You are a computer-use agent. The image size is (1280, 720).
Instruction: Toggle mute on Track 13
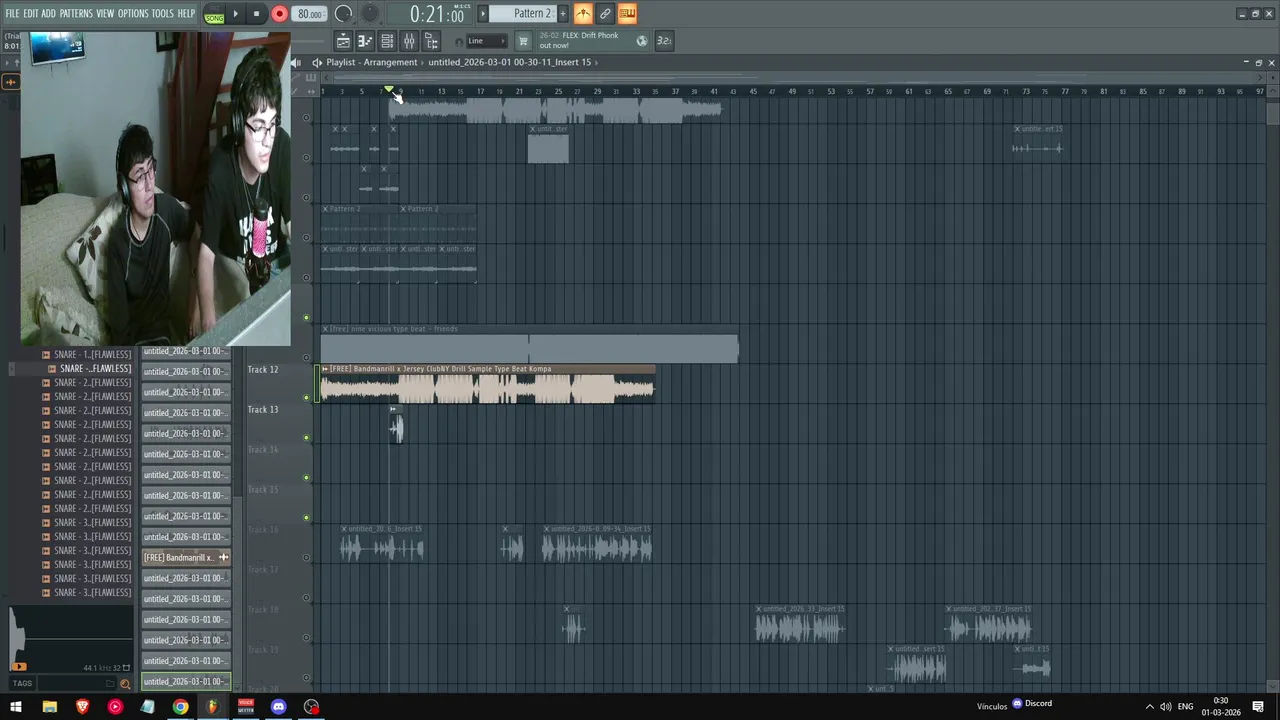[x=306, y=437]
